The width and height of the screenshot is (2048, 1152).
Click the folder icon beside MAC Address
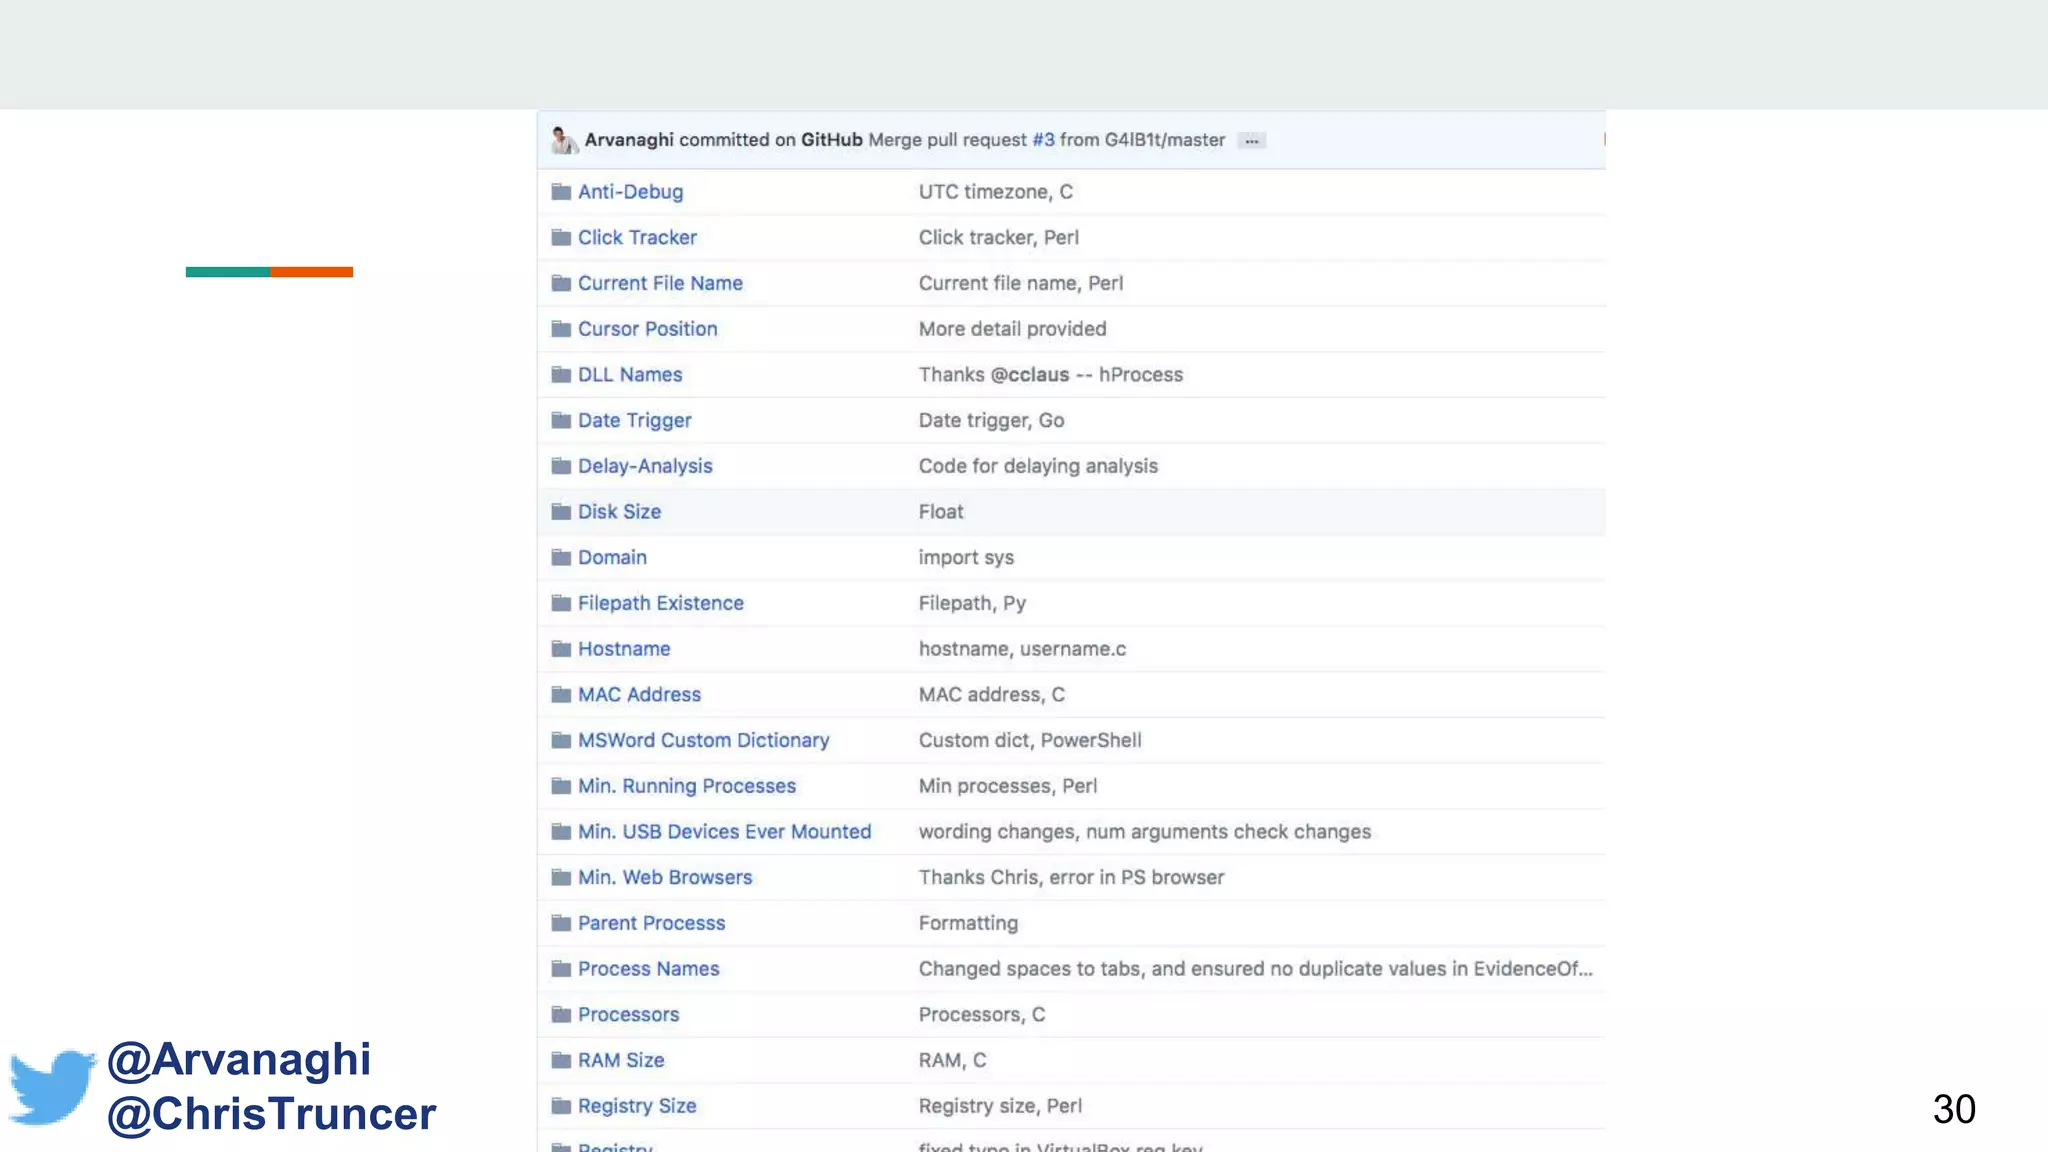tap(561, 695)
